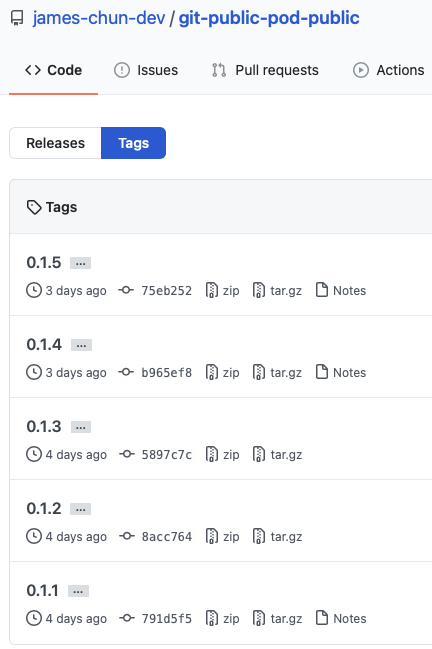Click the Pull requests icon
This screenshot has width=432, height=649.
coord(219,70)
